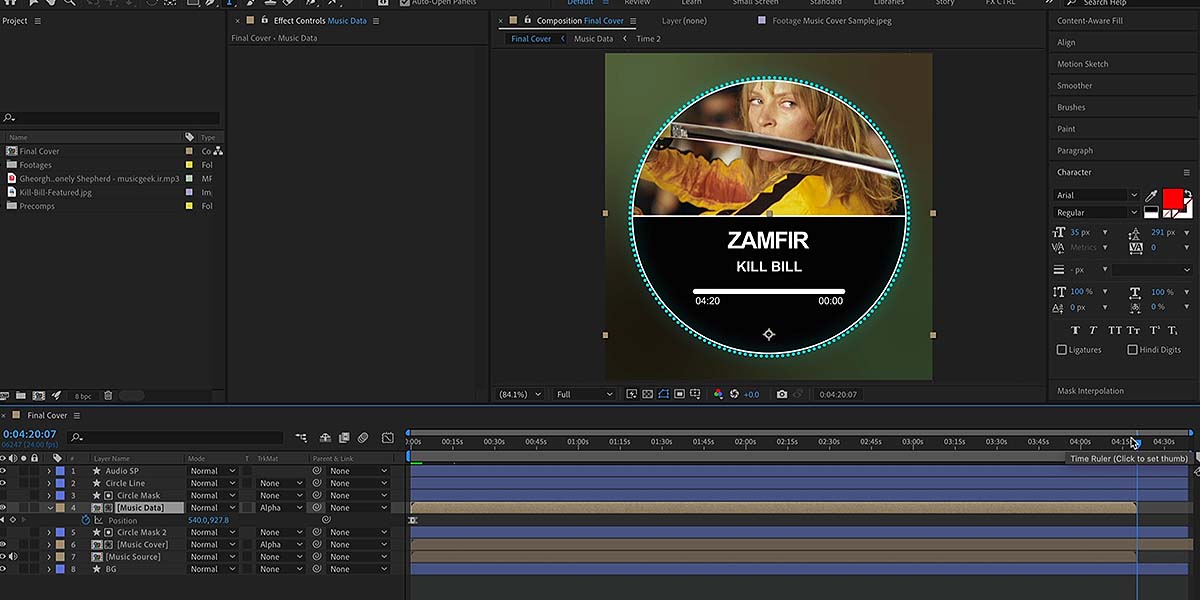Open composition mini-flowchart in timeline
The image size is (1200, 600).
pos(301,438)
